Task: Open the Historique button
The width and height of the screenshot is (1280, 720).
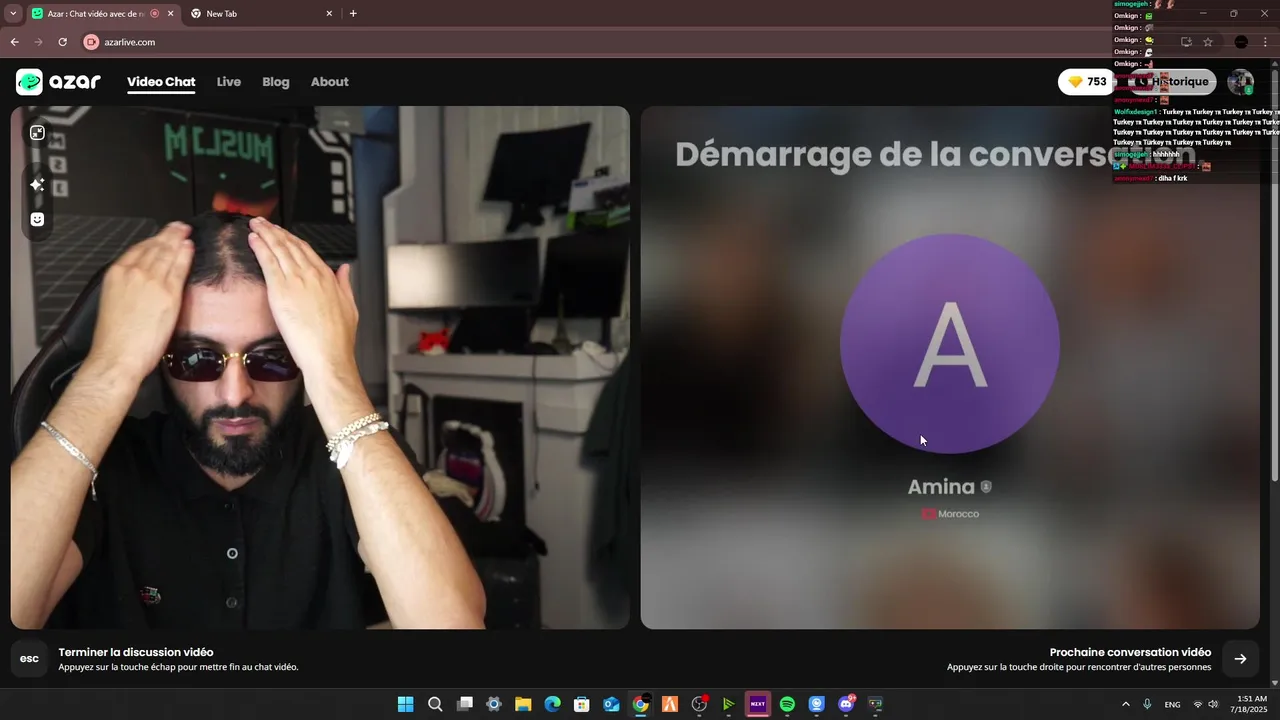Action: point(1171,82)
